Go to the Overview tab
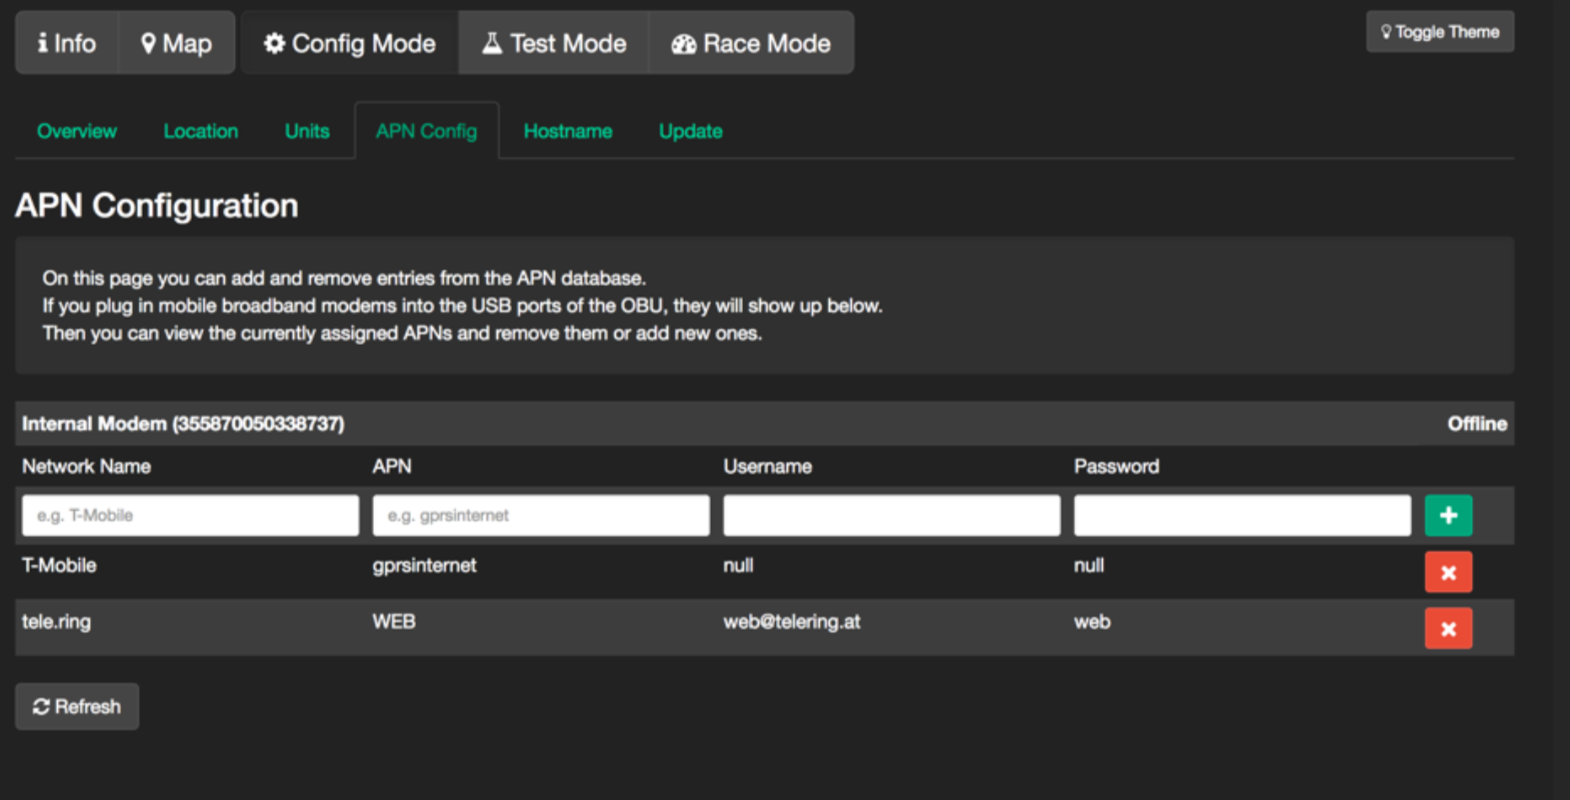Image resolution: width=1570 pixels, height=800 pixels. (x=77, y=131)
